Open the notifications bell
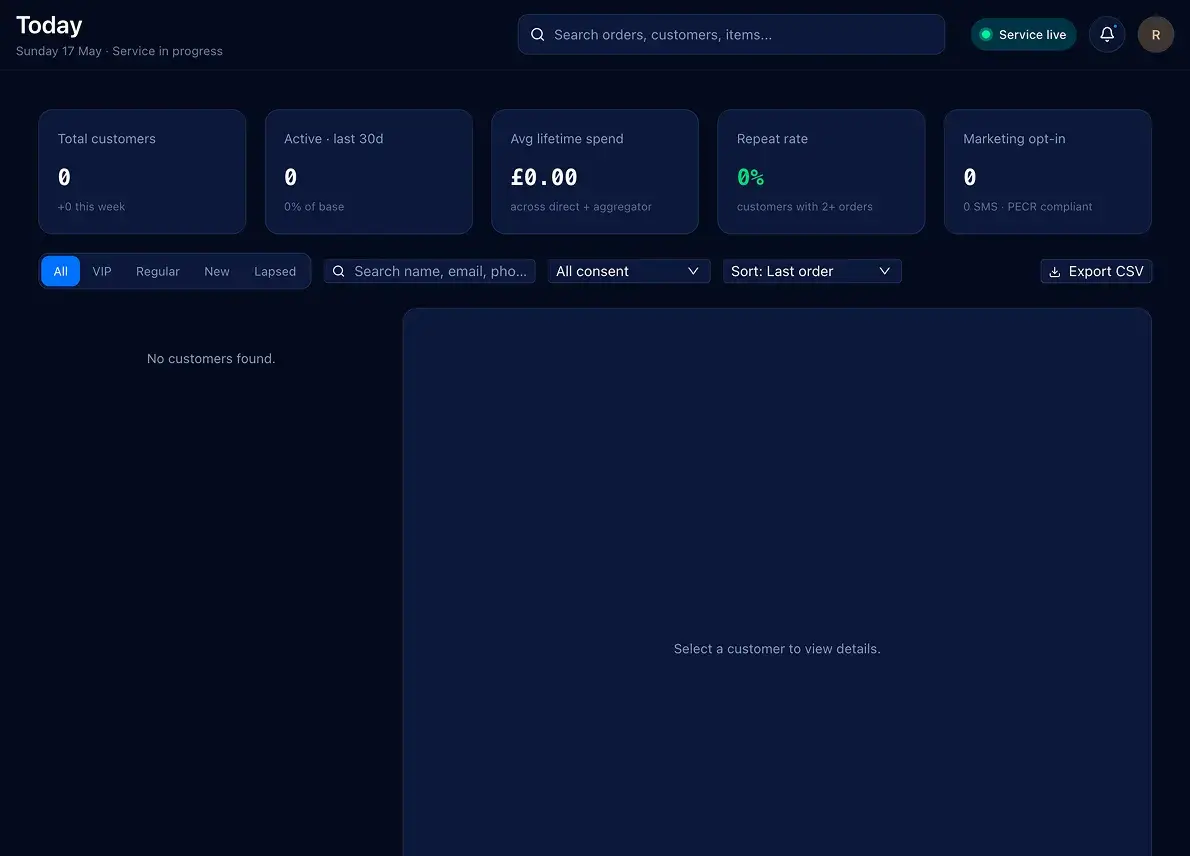This screenshot has height=856, width=1190. pos(1107,34)
